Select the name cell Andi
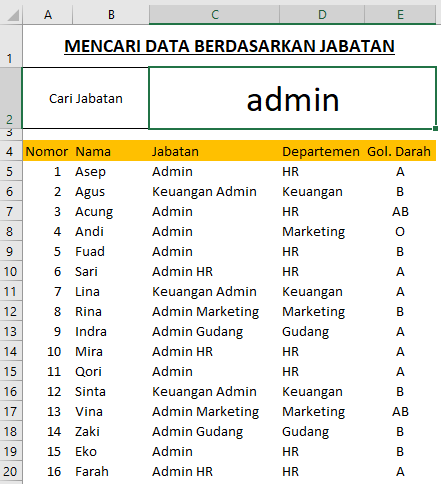441x484 pixels. point(111,231)
